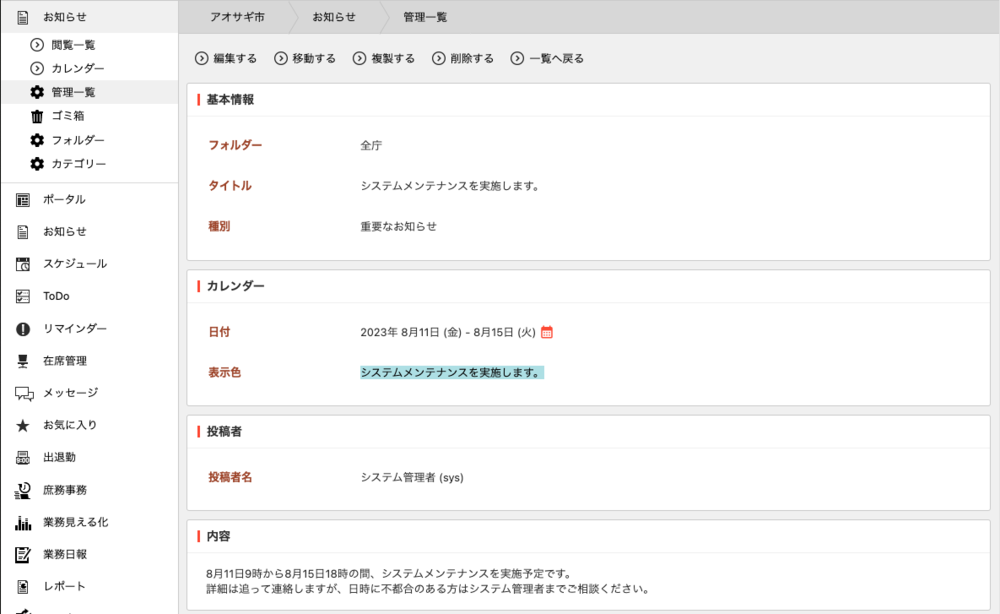Click the 出退勤 time clock icon
This screenshot has width=1000, height=614.
click(x=23, y=458)
